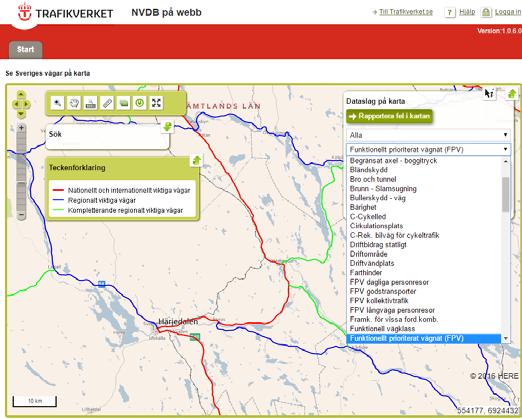Click the ruler measure tool

(107, 103)
